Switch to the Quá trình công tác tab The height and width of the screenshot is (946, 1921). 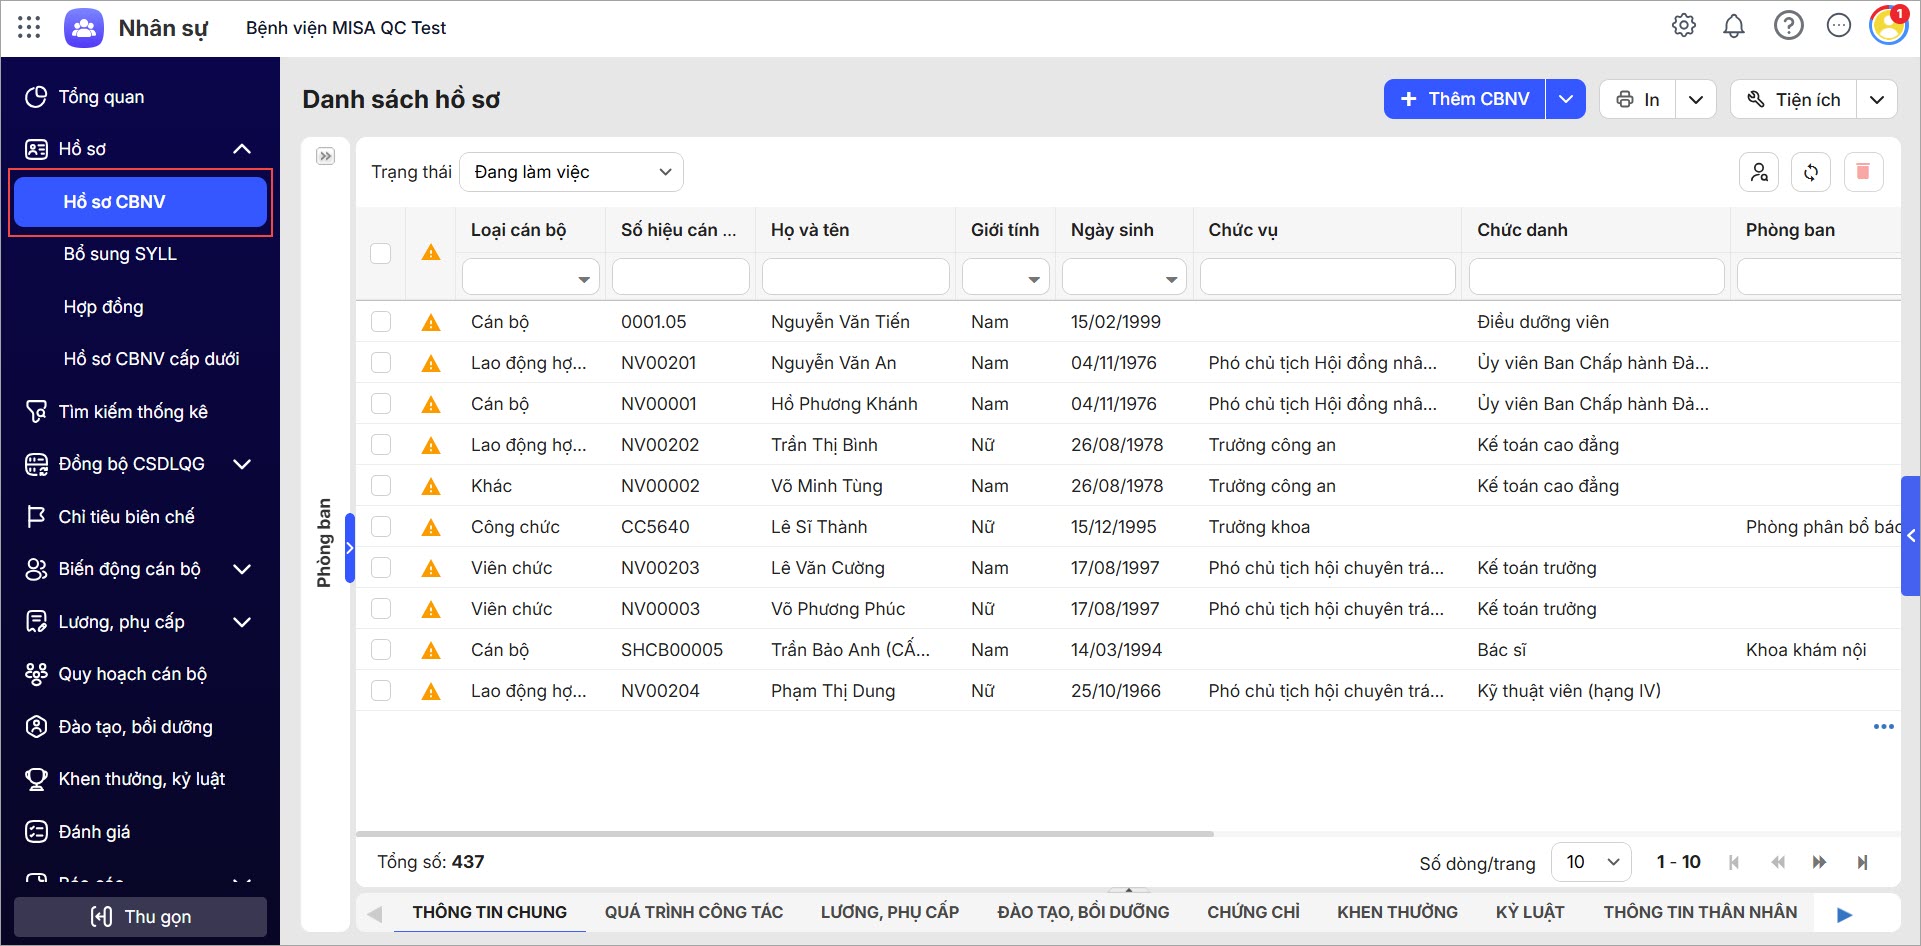(x=693, y=912)
